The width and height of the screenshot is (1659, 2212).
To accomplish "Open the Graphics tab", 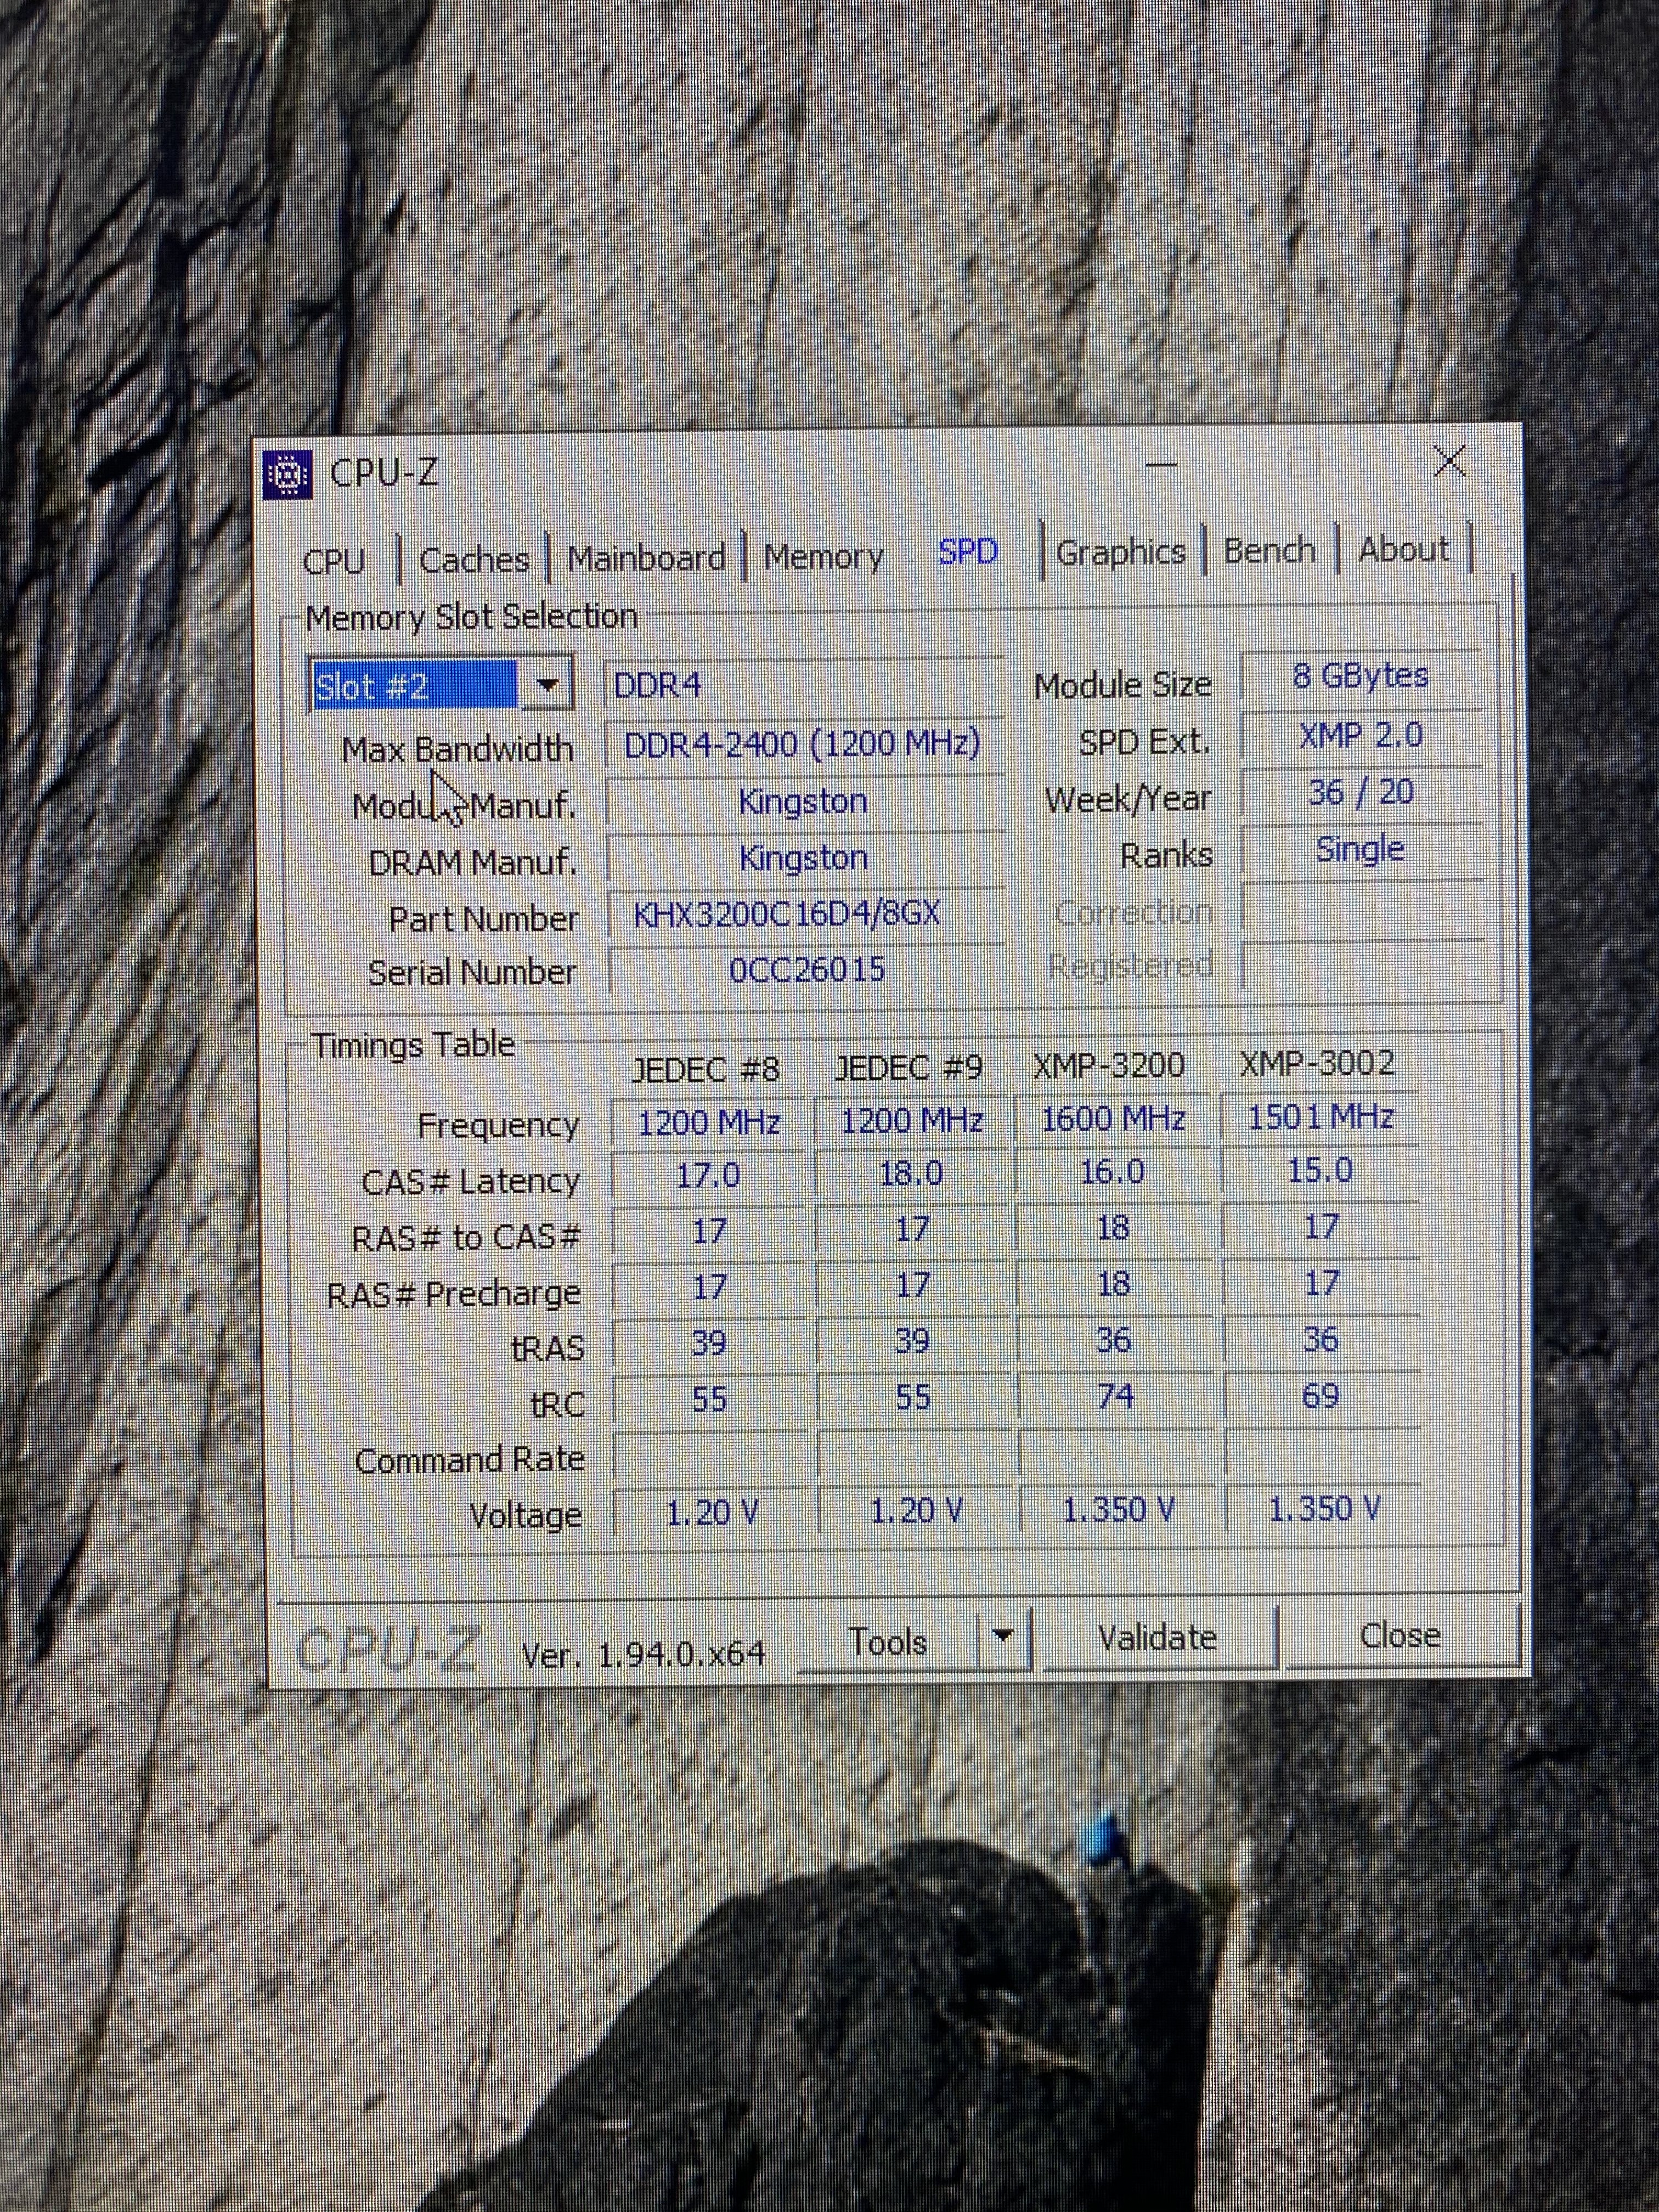I will point(1120,551).
